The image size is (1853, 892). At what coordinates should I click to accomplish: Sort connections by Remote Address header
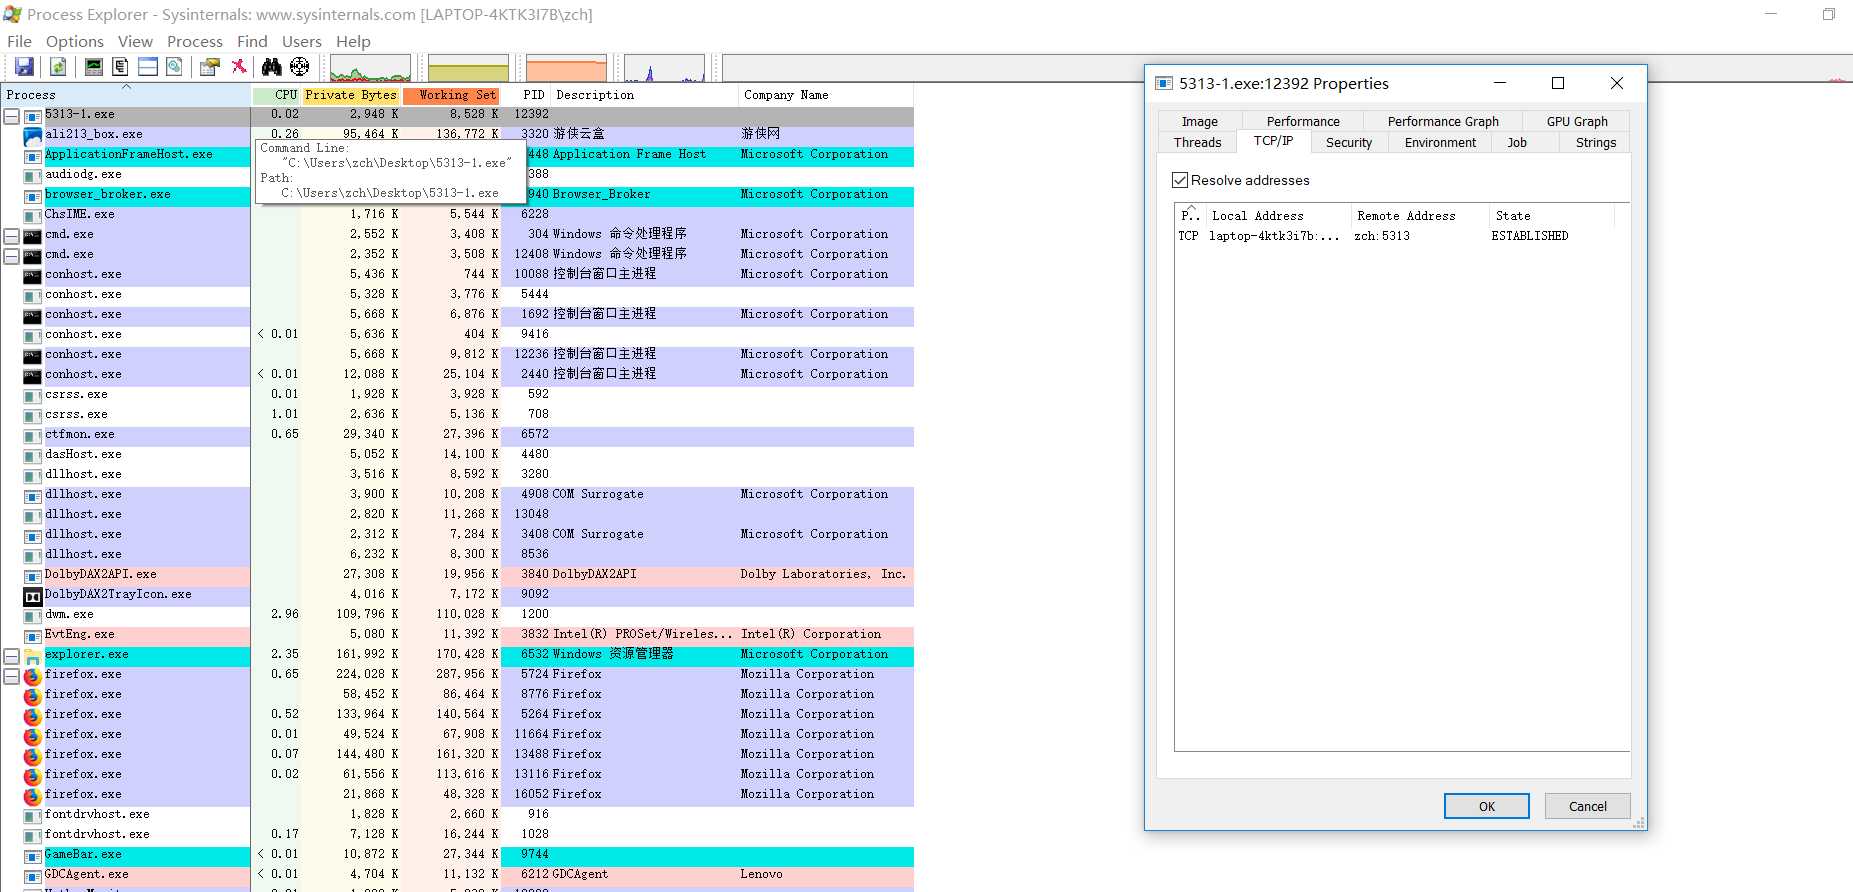pyautogui.click(x=1418, y=215)
